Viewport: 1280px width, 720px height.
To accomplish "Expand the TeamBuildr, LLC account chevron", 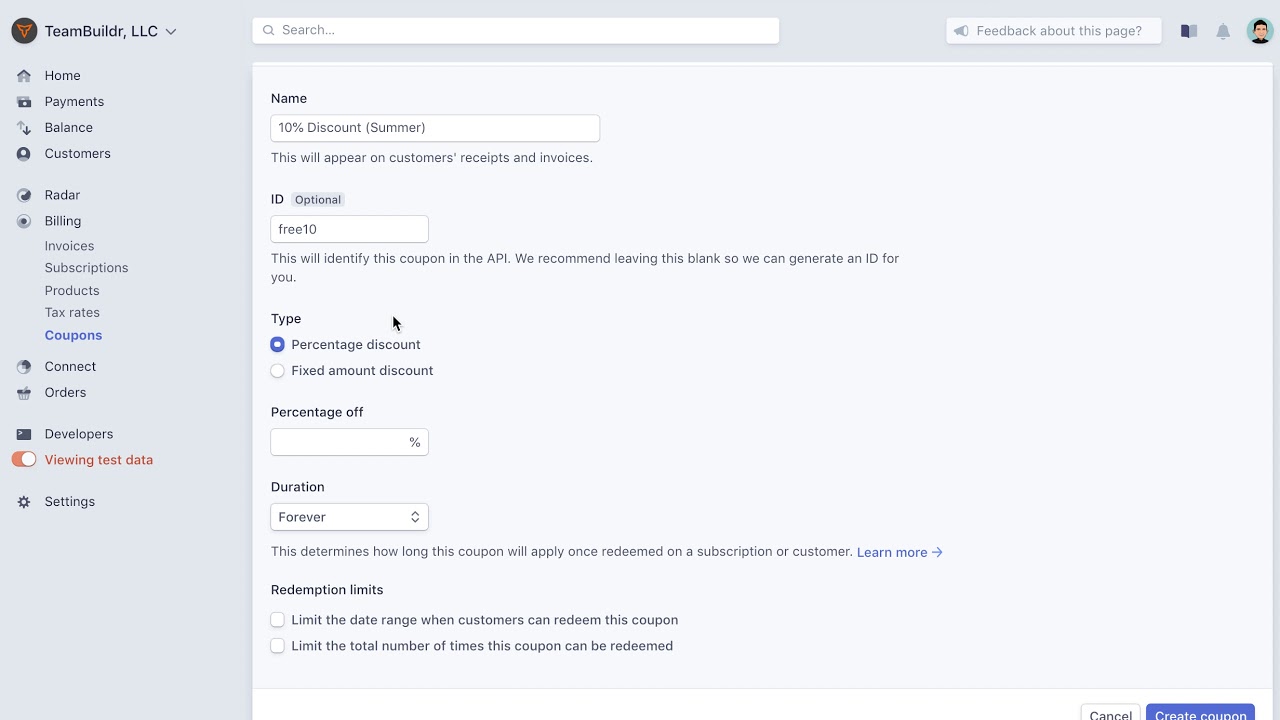I will click(x=171, y=32).
